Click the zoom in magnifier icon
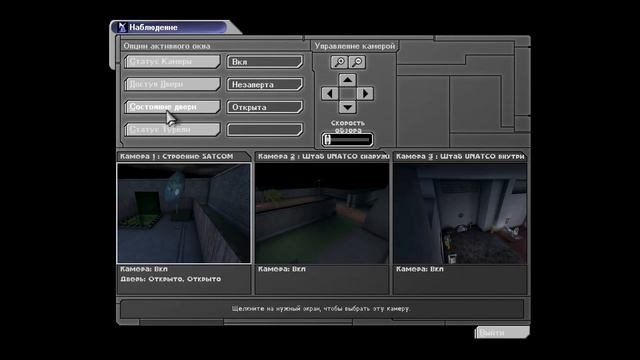The image size is (640, 360). pyautogui.click(x=339, y=62)
